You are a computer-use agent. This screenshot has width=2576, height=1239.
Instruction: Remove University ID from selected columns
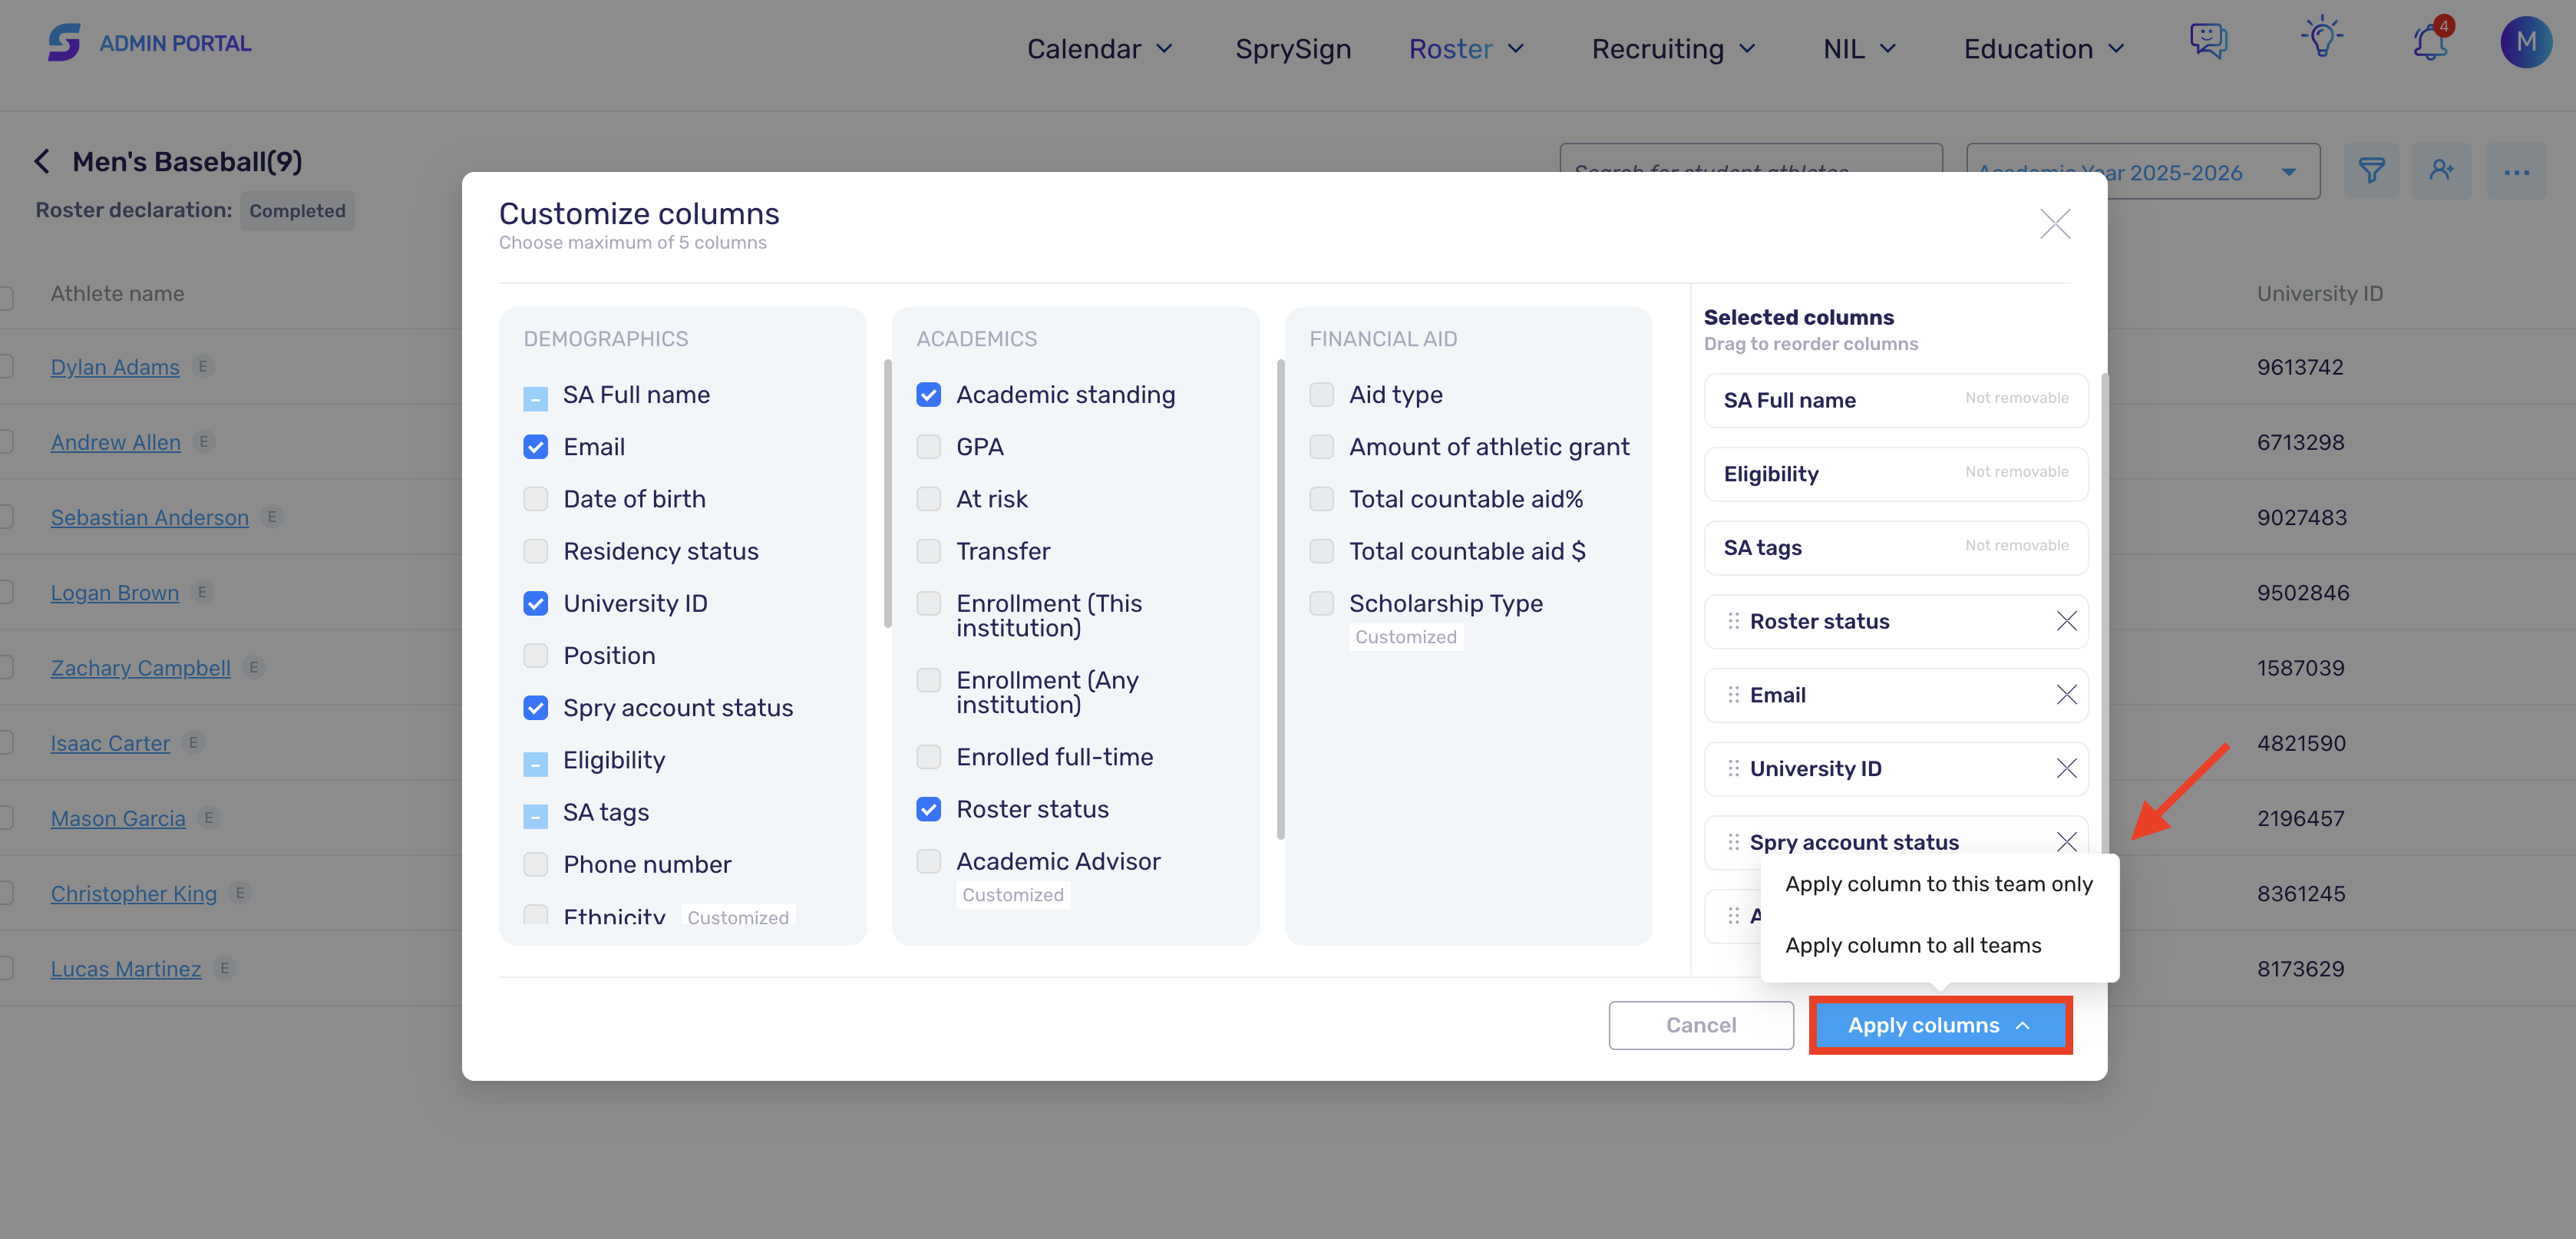point(2066,768)
